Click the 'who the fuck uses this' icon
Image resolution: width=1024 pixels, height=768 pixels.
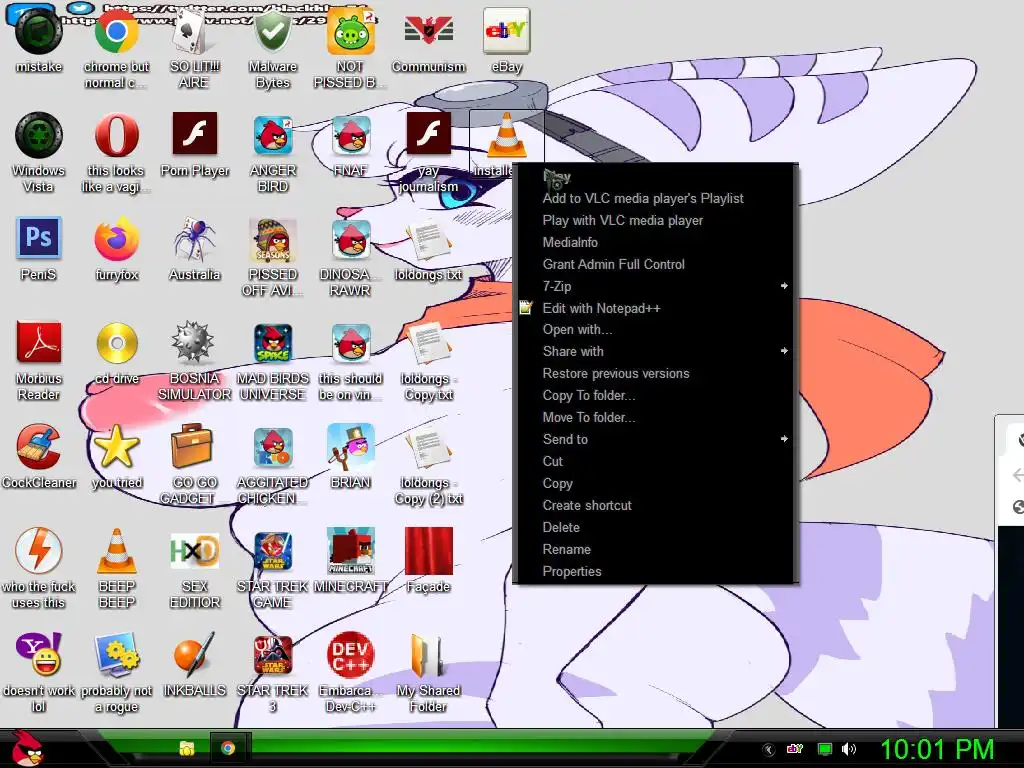pyautogui.click(x=39, y=551)
